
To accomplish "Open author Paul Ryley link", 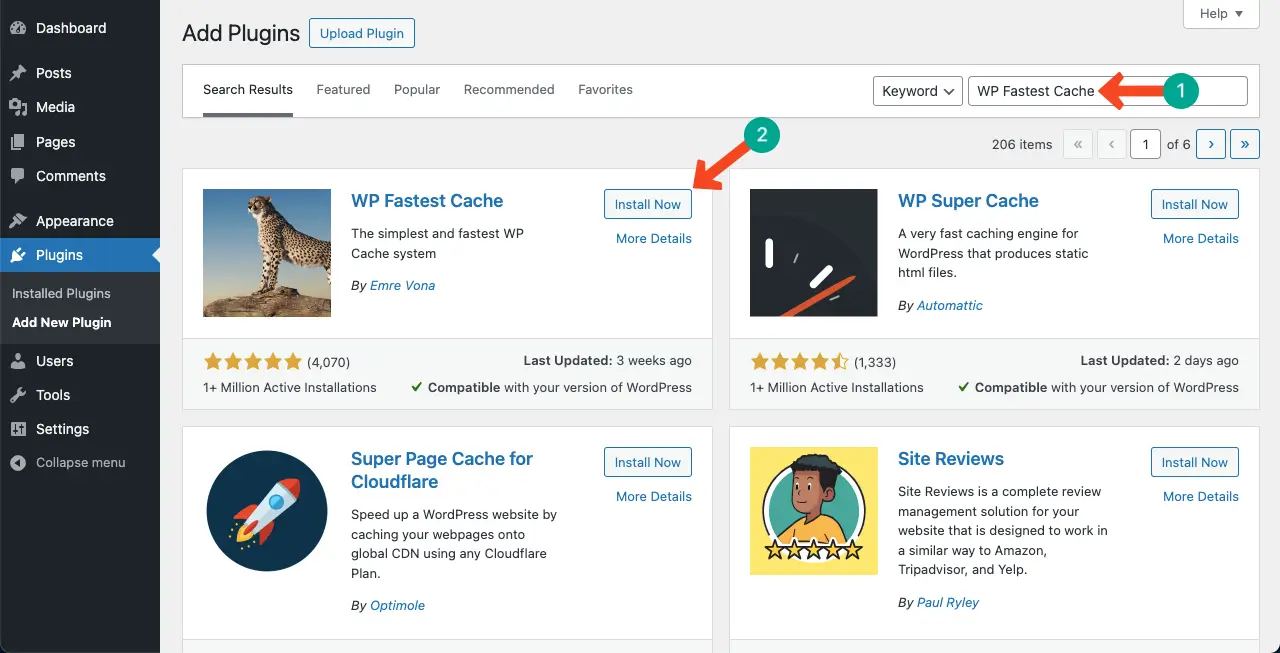I will (948, 603).
